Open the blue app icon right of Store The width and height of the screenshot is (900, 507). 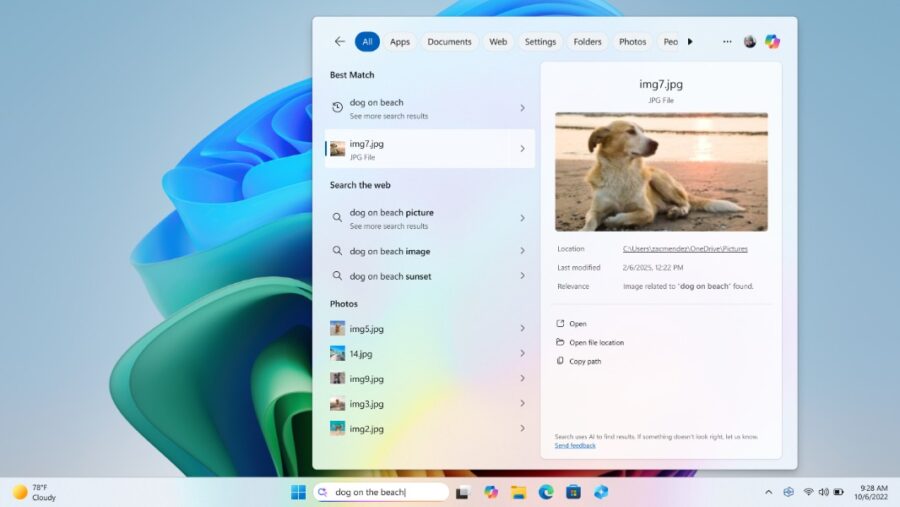pos(601,492)
